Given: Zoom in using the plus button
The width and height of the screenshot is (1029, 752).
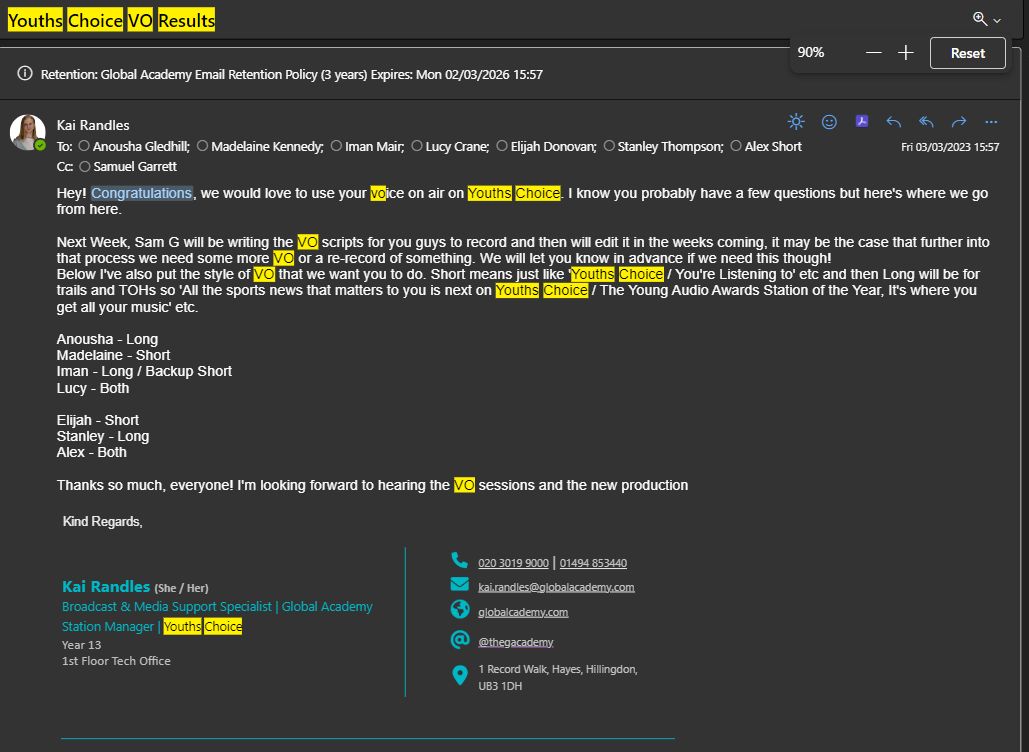Looking at the screenshot, I should [x=906, y=53].
